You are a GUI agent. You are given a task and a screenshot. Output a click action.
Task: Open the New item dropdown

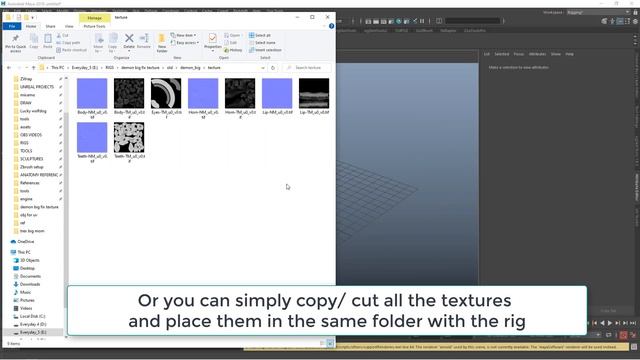tap(183, 35)
